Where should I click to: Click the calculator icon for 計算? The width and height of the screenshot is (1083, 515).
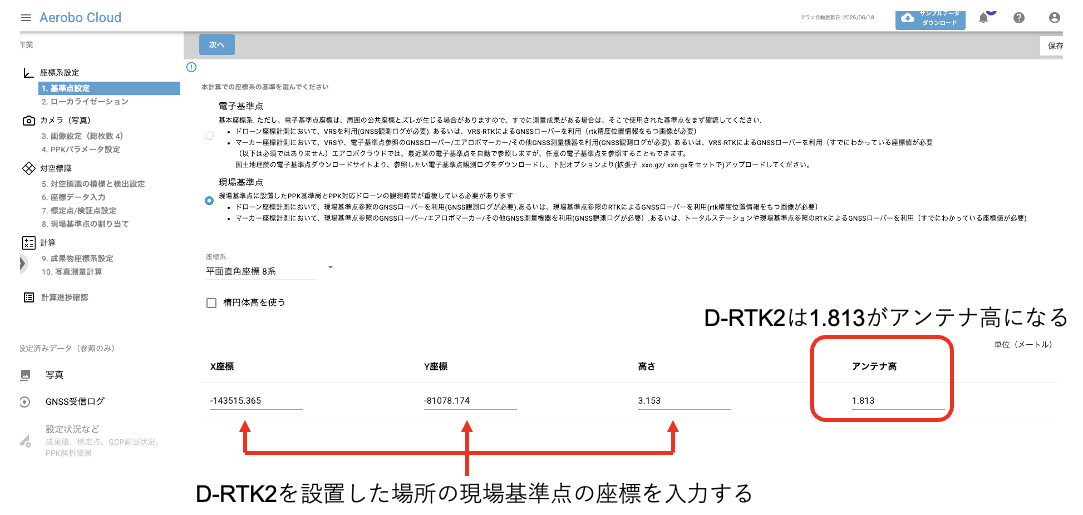point(28,242)
